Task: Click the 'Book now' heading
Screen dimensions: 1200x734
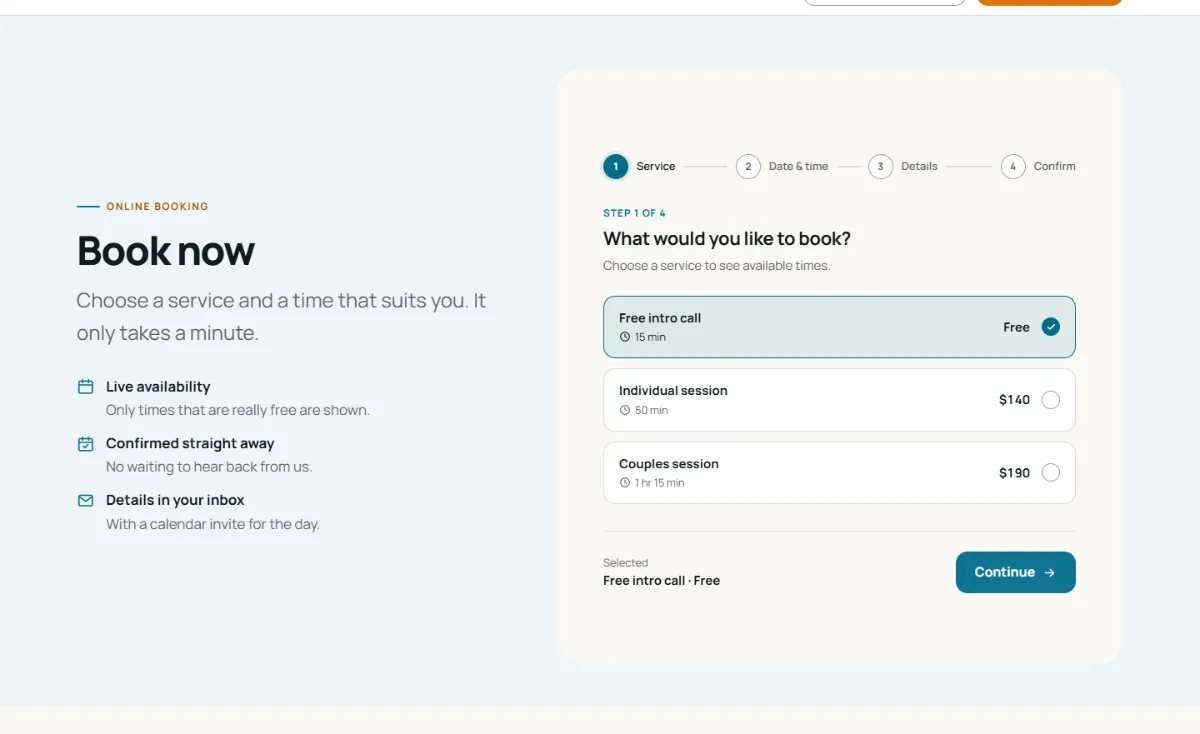Action: (166, 251)
